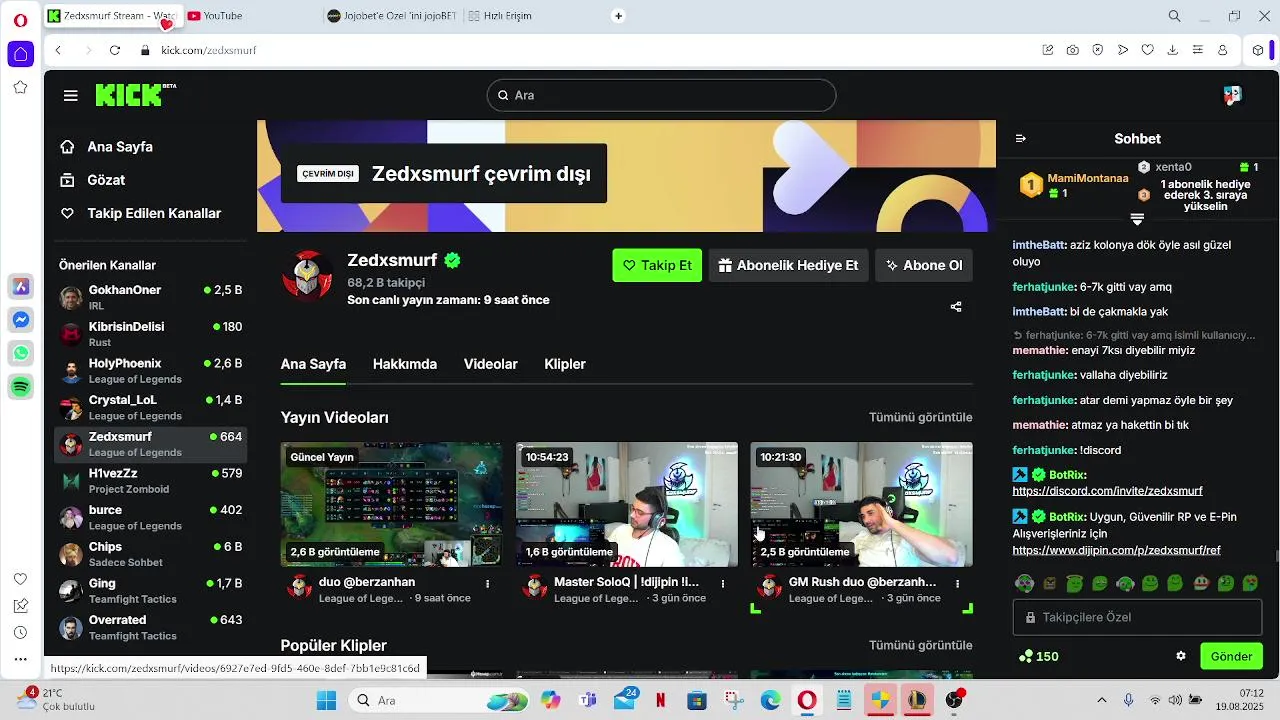Click the 150 channel points balance
The width and height of the screenshot is (1280, 720).
tap(1038, 656)
